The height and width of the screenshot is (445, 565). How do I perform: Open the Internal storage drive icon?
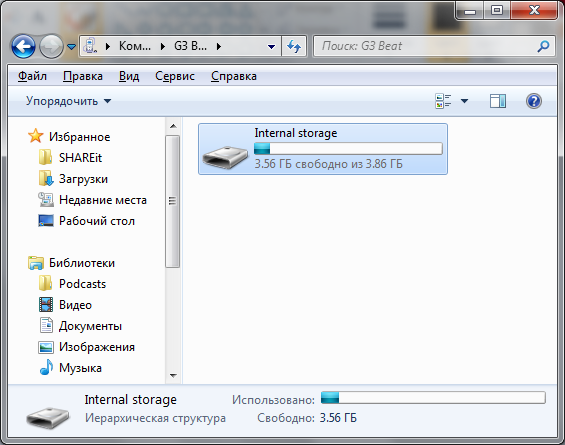[x=225, y=157]
